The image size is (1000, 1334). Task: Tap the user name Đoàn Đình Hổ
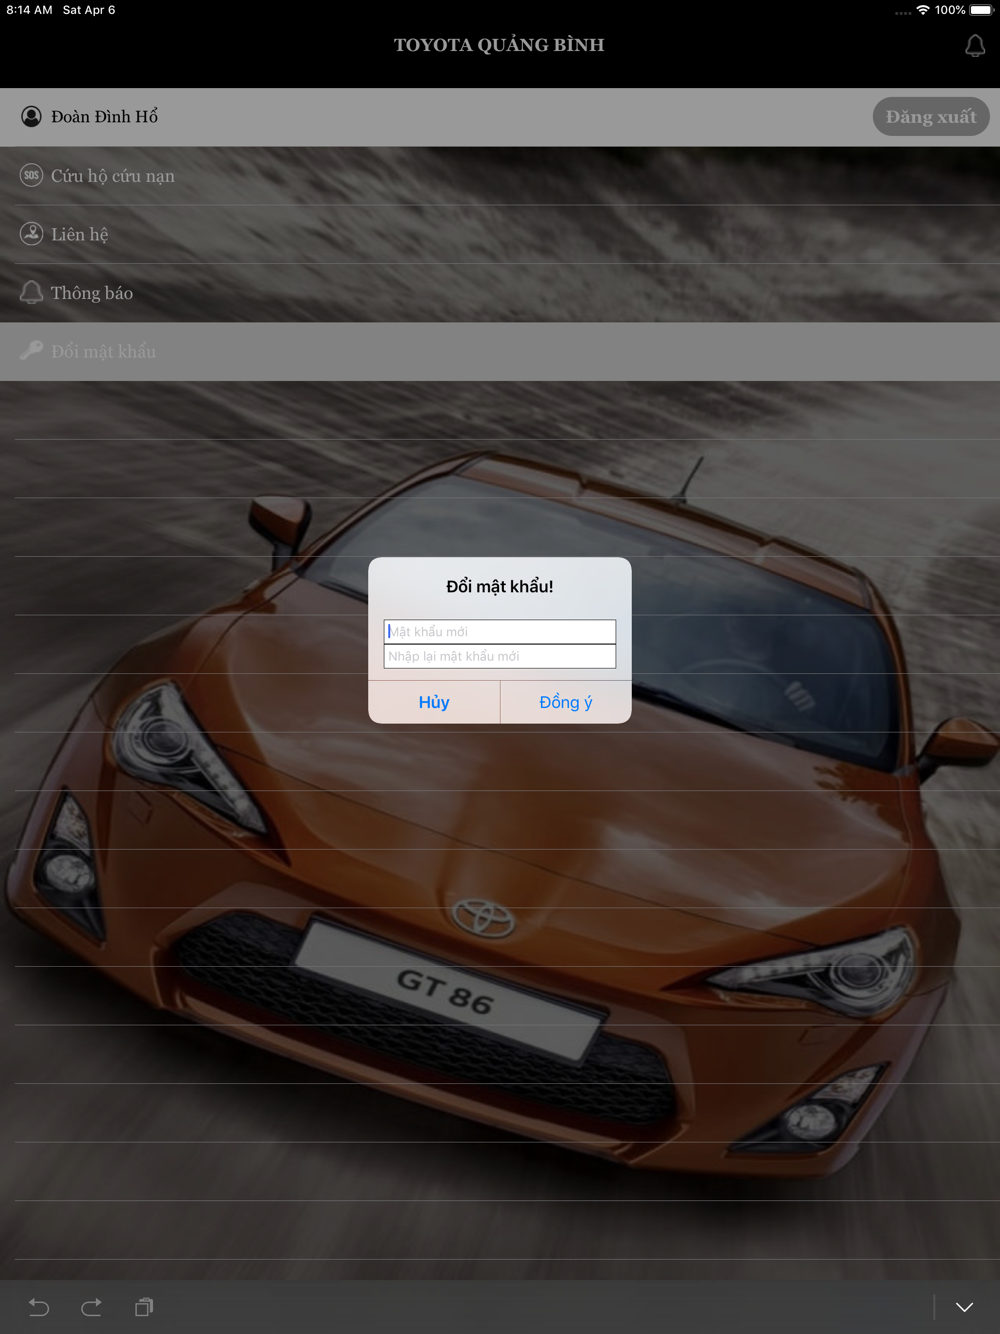click(105, 117)
